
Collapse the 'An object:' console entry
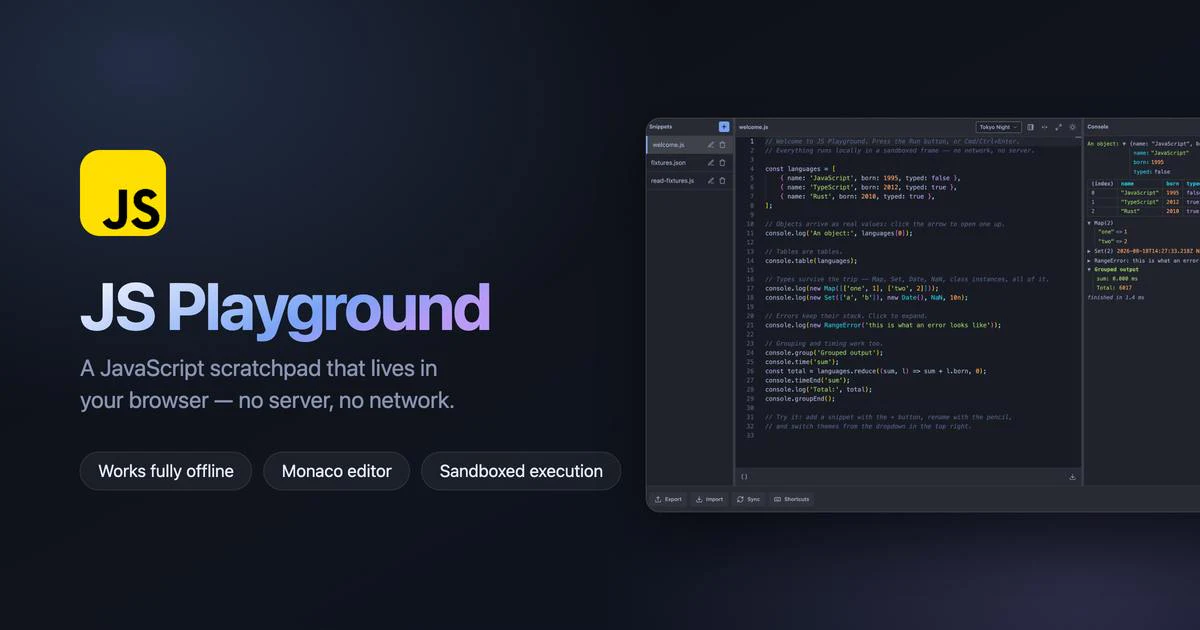[x=1124, y=144]
